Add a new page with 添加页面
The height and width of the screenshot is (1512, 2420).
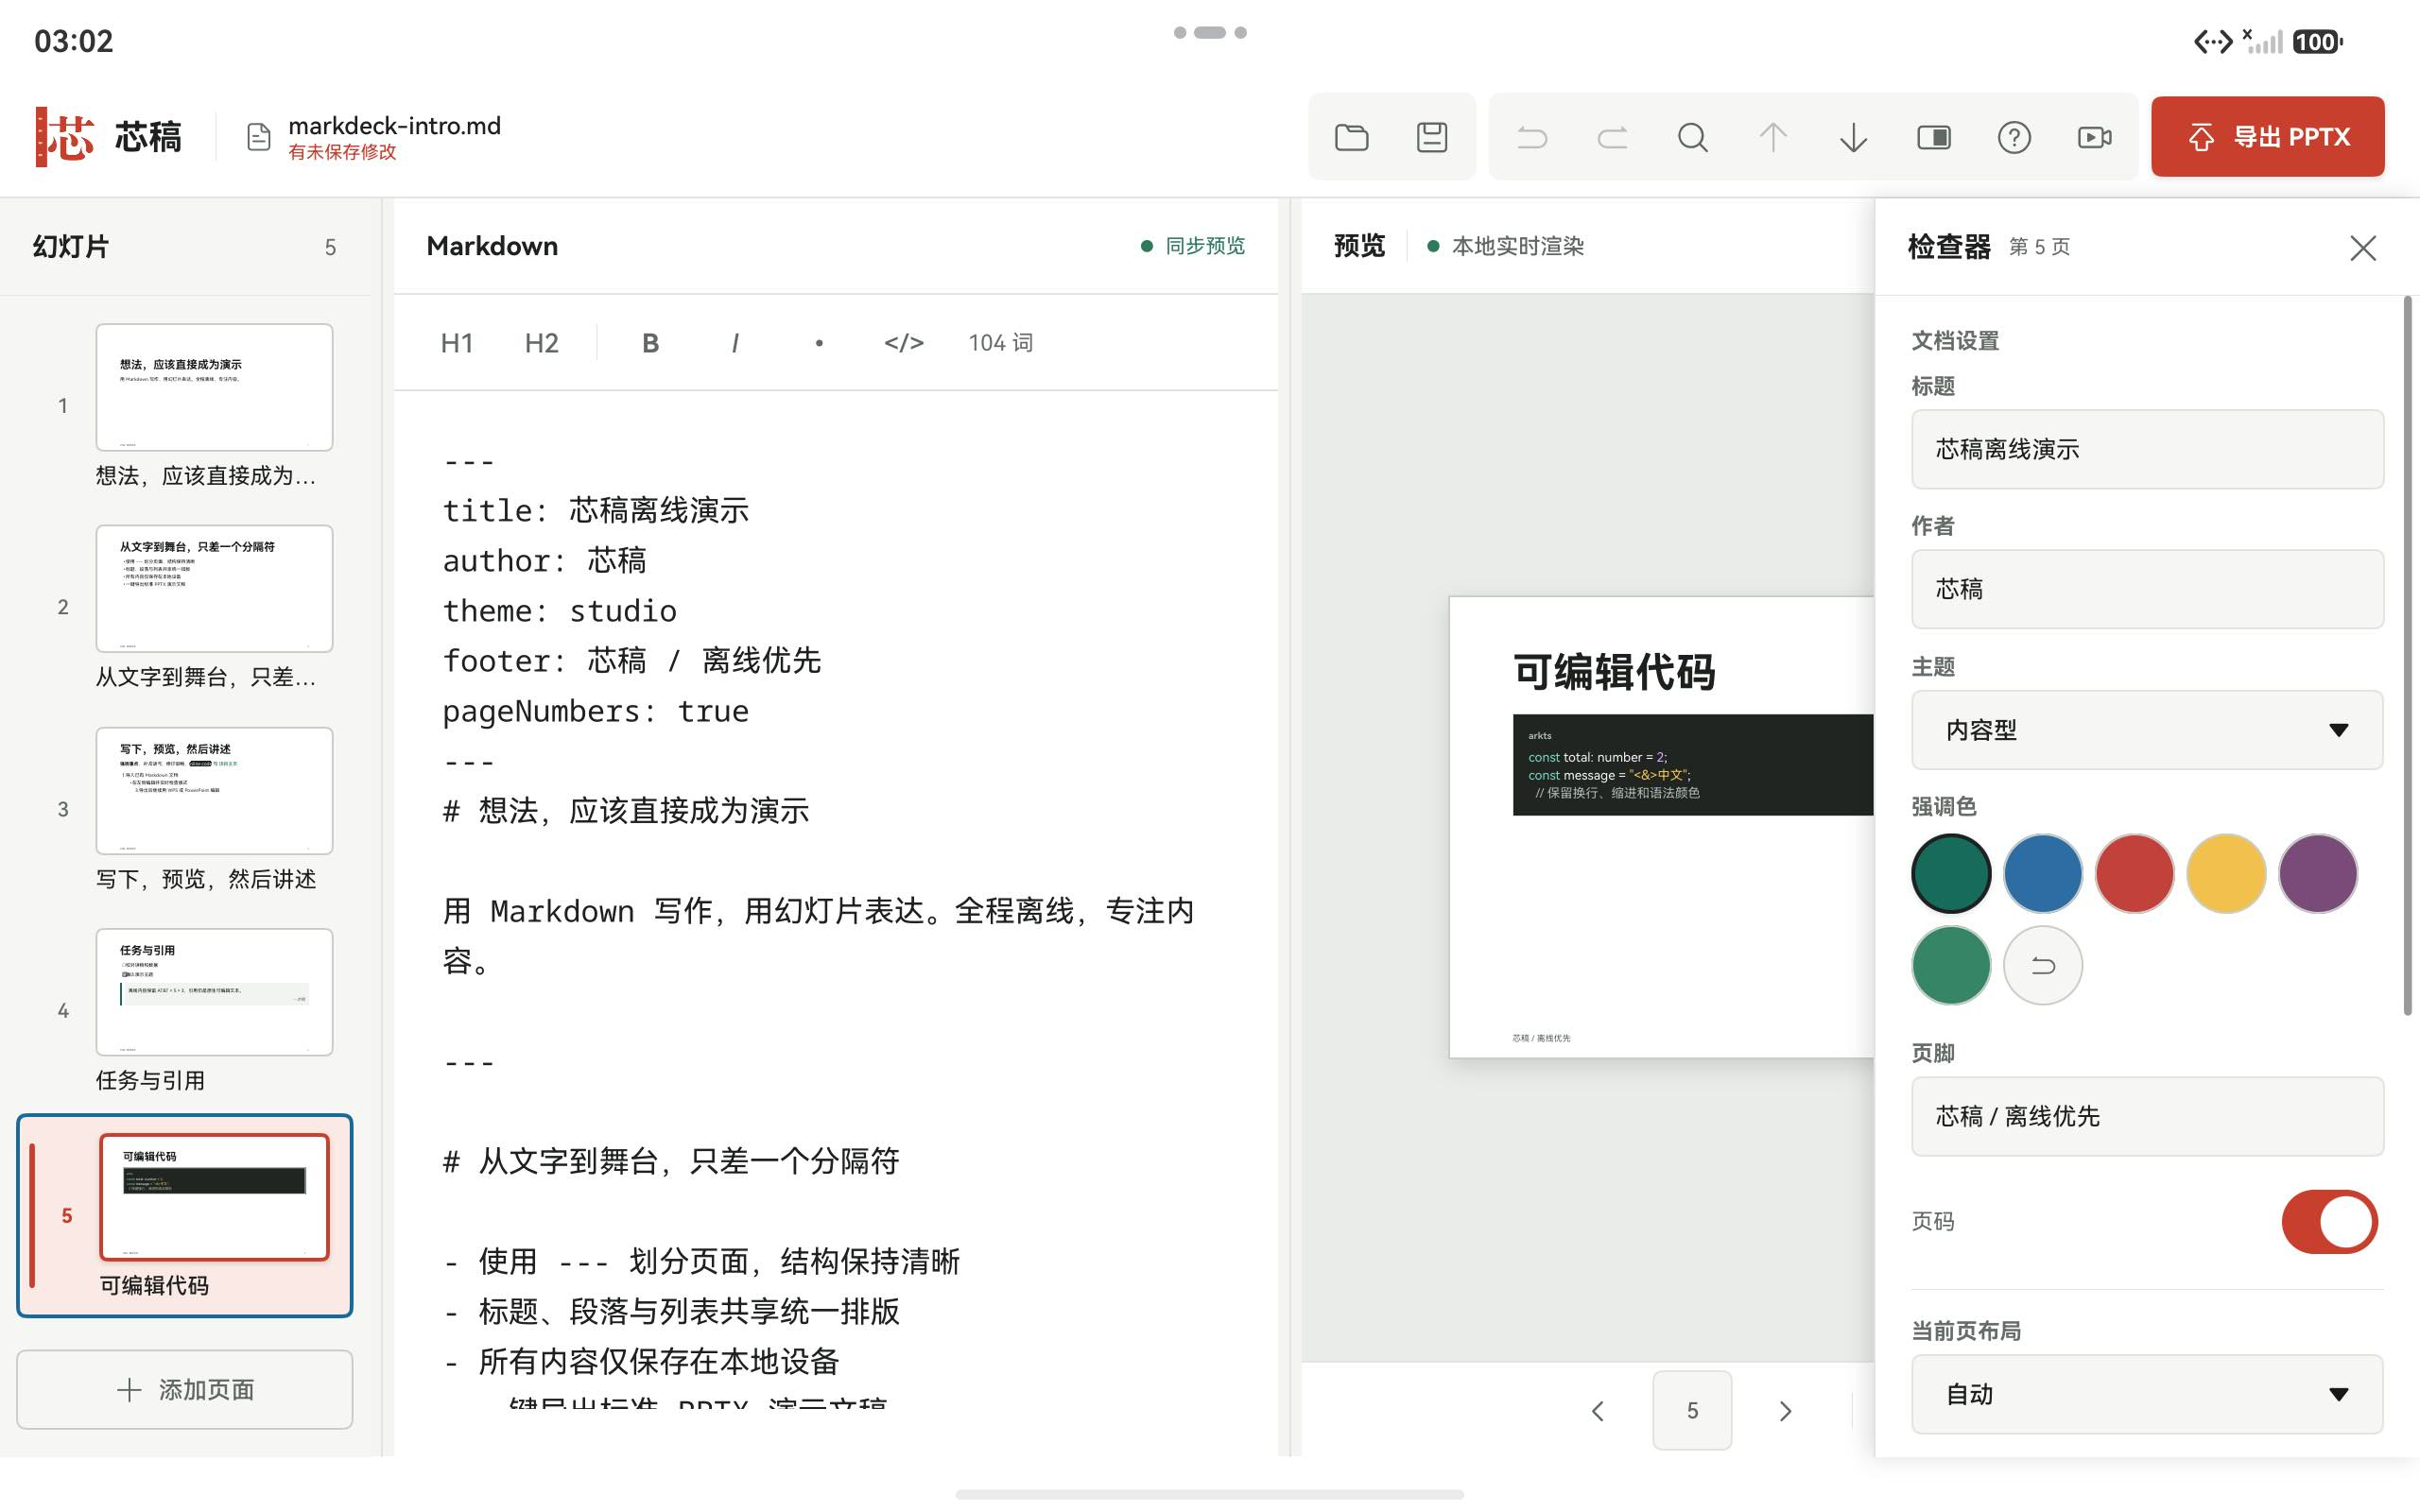[x=185, y=1390]
